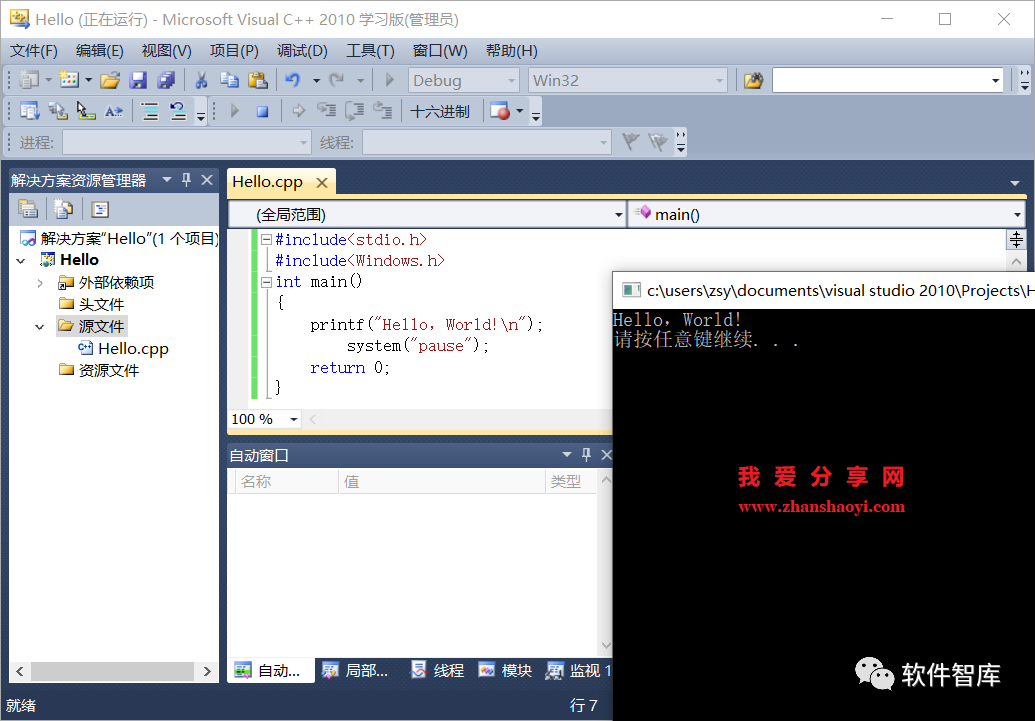Close the Hello.cpp editor tab

[x=322, y=182]
